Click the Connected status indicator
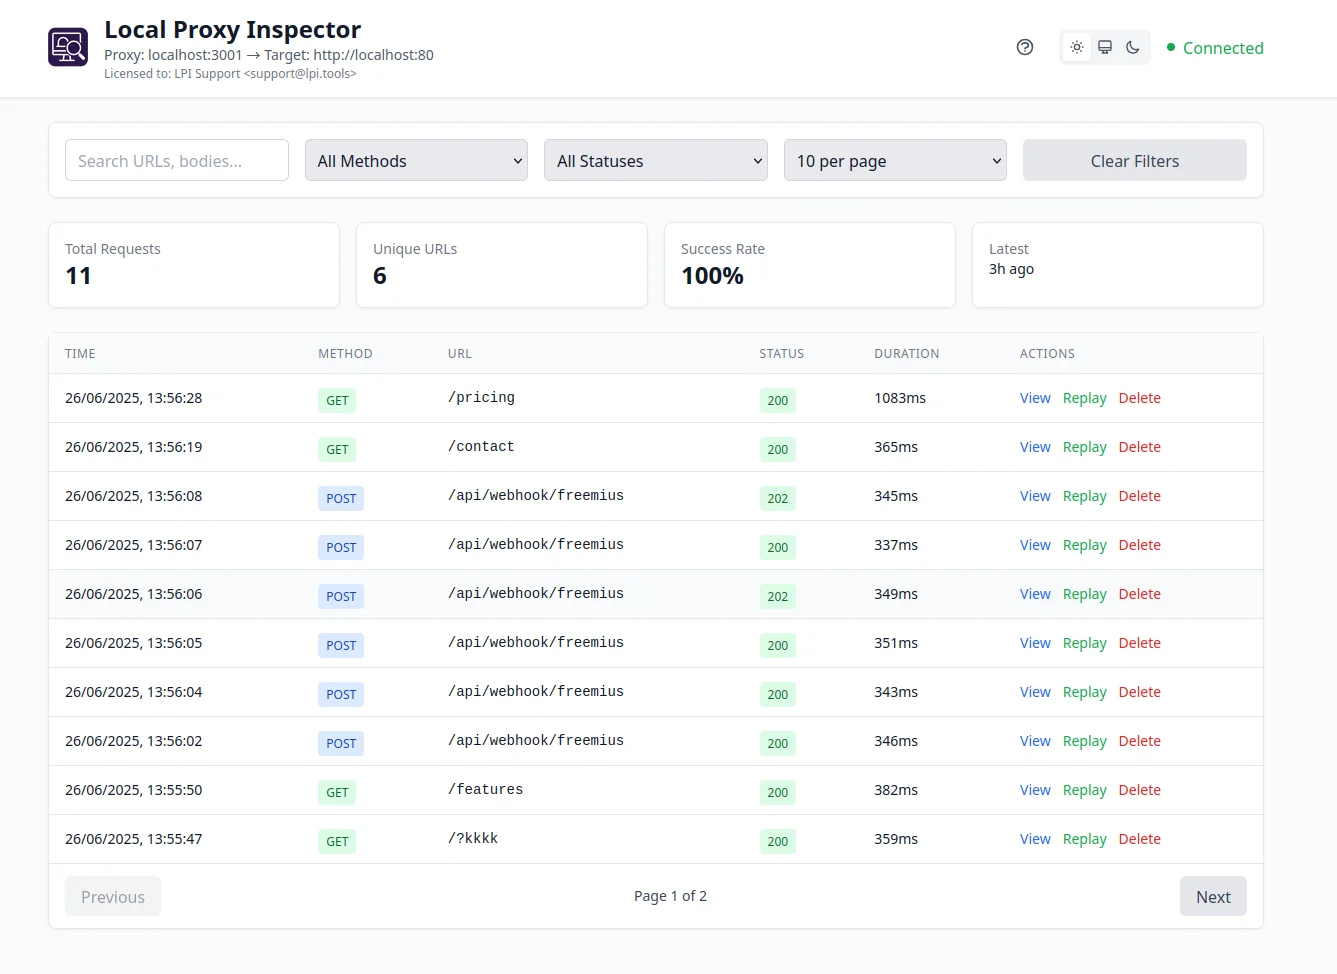The width and height of the screenshot is (1337, 974). pyautogui.click(x=1215, y=48)
